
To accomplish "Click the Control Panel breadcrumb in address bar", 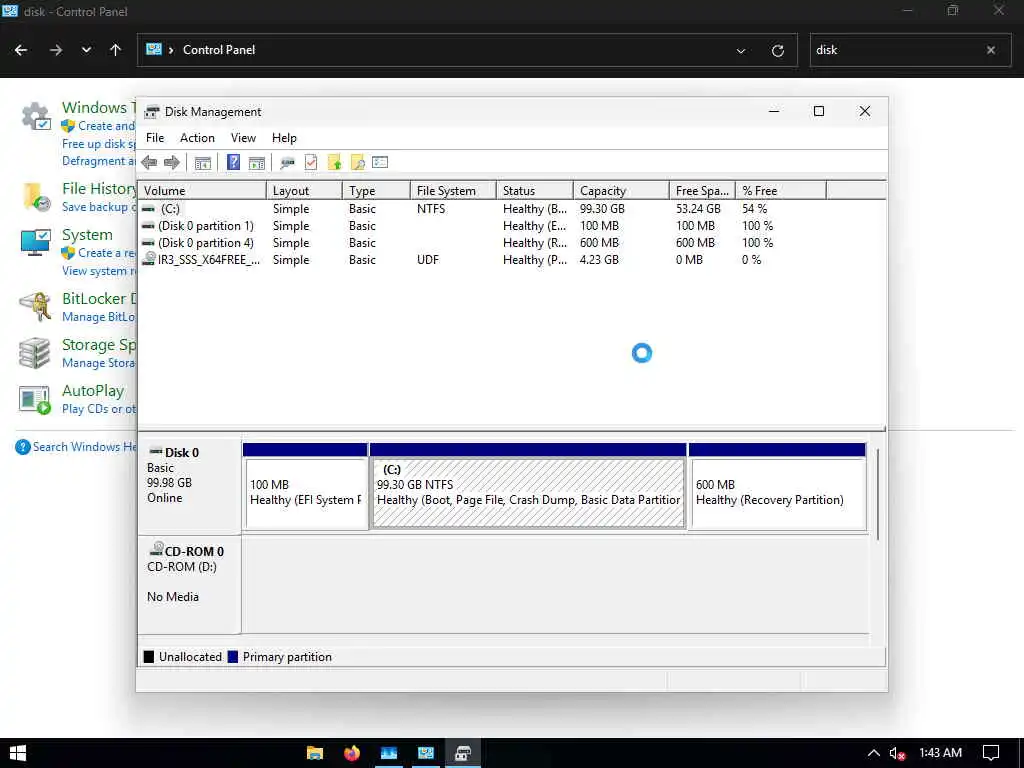I will click(219, 50).
